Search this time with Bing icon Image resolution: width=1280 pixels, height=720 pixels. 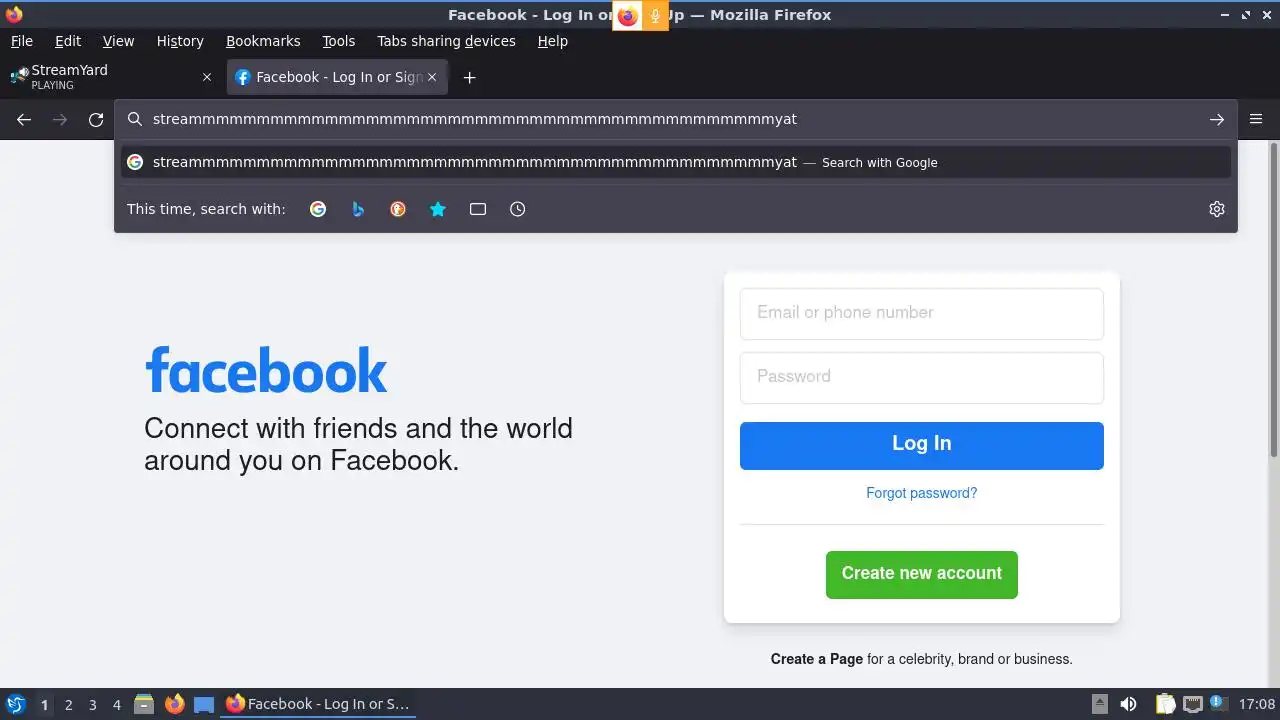[358, 209]
